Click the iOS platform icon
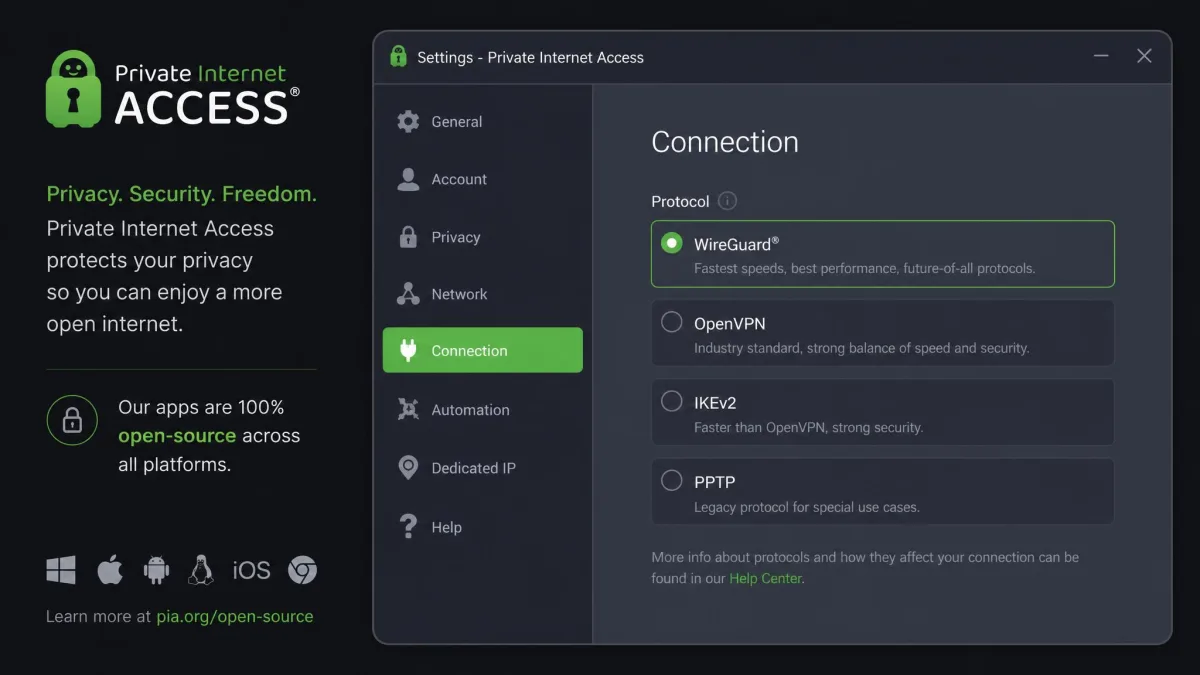Image resolution: width=1200 pixels, height=675 pixels. 251,570
